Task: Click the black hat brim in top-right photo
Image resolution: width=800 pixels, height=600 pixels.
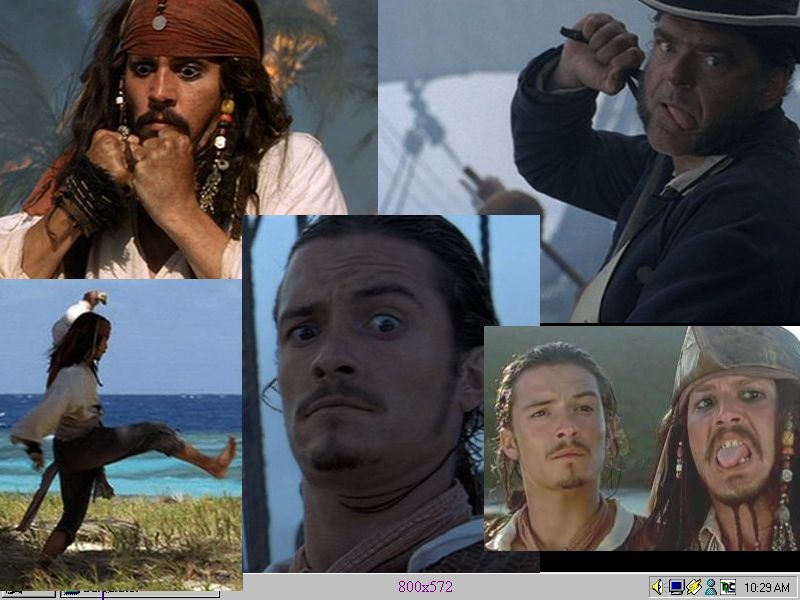Action: pos(720,12)
